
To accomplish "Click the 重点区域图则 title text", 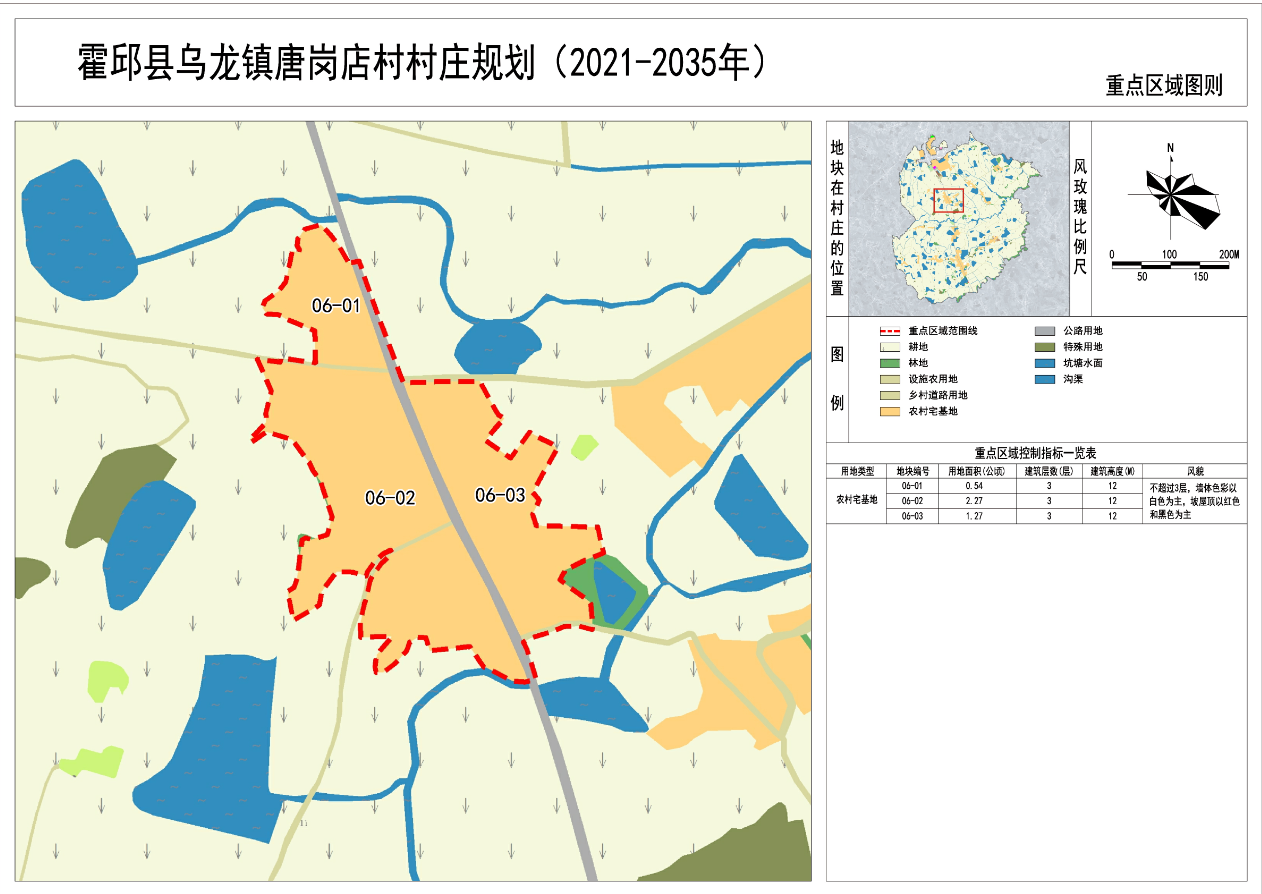I will tap(1163, 86).
